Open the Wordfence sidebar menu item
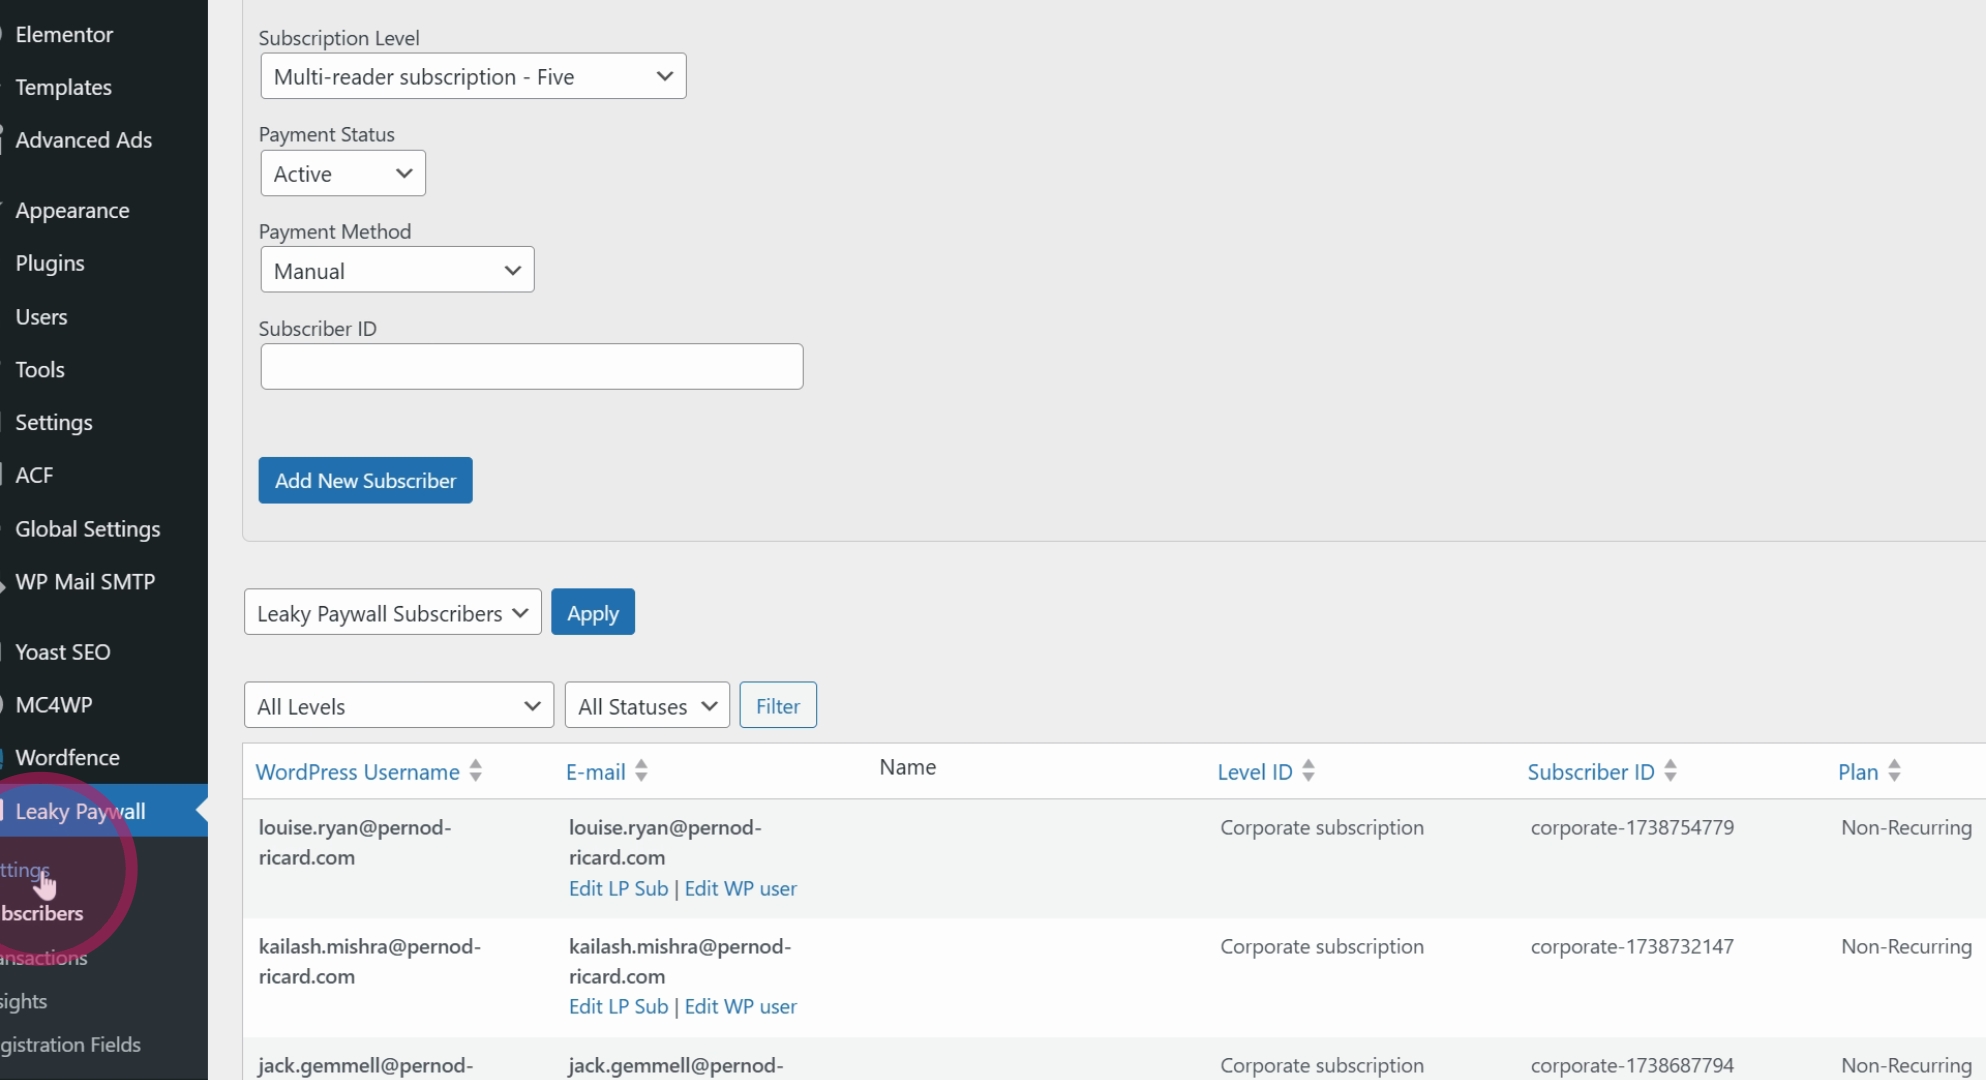Screen dimensions: 1986x1080 pyautogui.click(x=67, y=757)
